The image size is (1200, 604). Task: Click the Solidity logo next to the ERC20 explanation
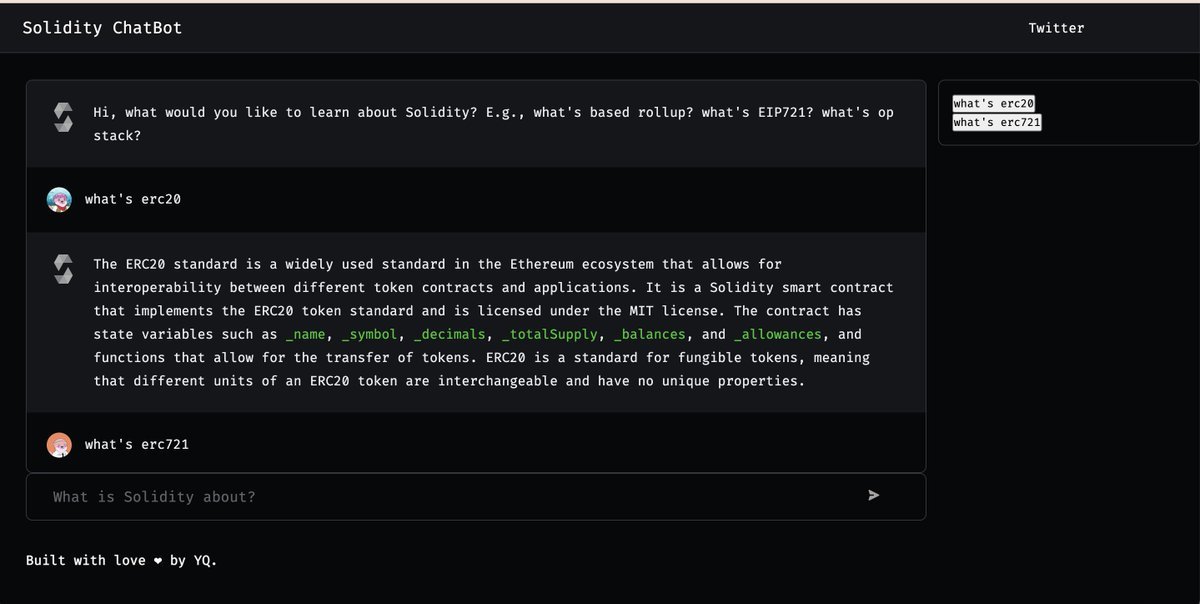[62, 268]
